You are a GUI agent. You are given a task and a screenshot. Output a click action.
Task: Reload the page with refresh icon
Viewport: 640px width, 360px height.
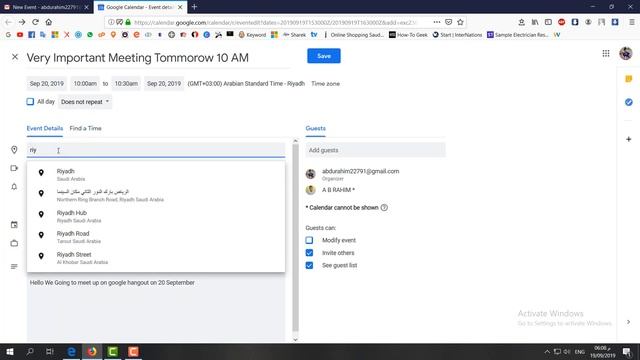click(35, 22)
